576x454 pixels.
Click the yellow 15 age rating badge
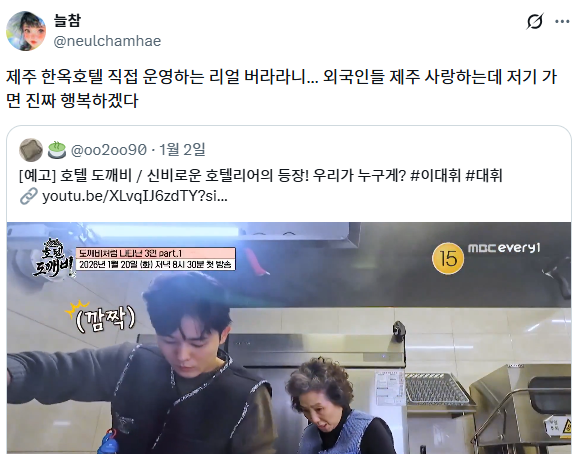pyautogui.click(x=448, y=258)
